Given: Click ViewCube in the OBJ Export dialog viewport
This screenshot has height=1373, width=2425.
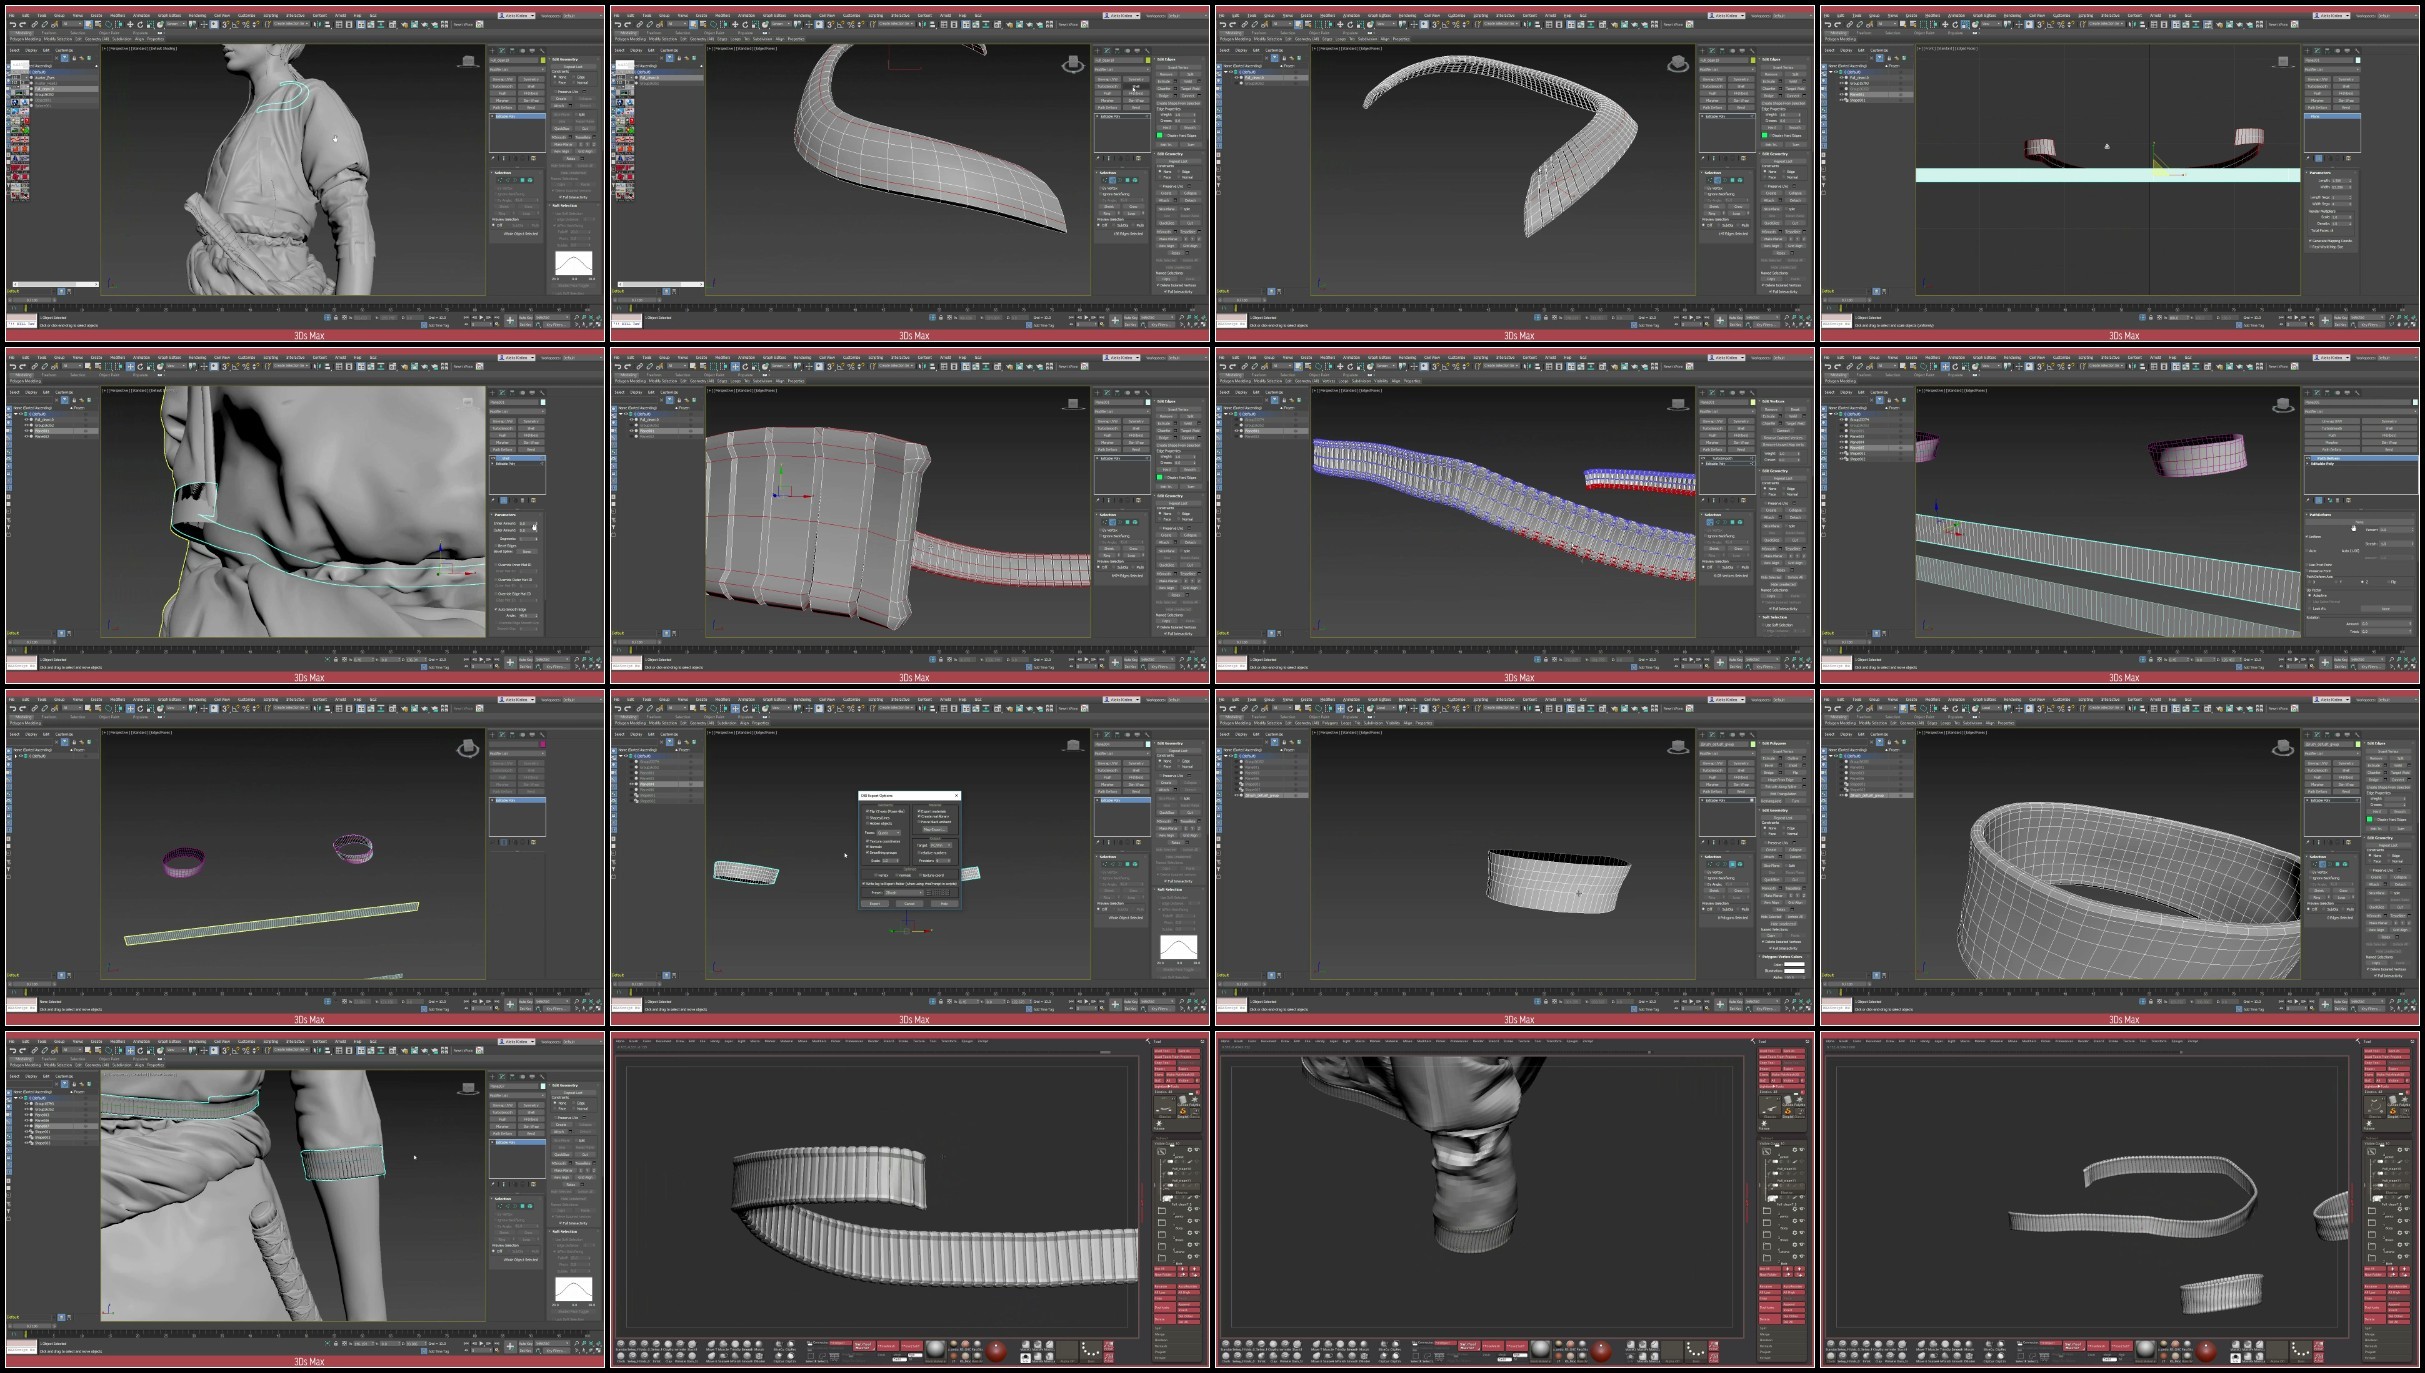Looking at the screenshot, I should click(1074, 745).
